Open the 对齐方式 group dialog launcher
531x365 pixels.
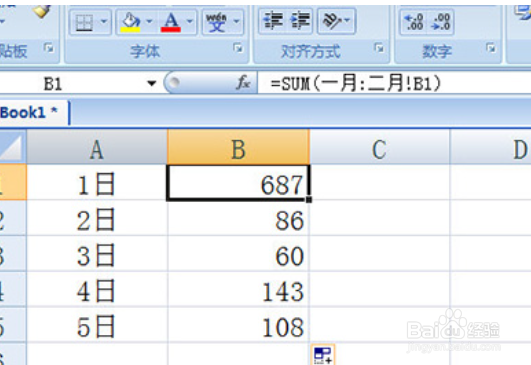click(379, 48)
